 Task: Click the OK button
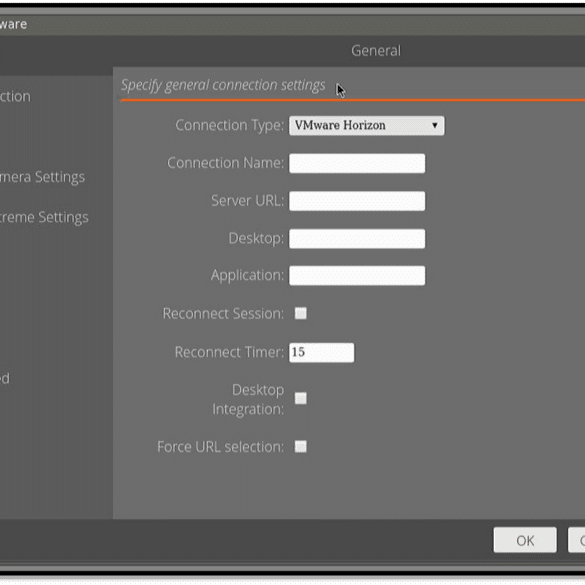click(525, 540)
